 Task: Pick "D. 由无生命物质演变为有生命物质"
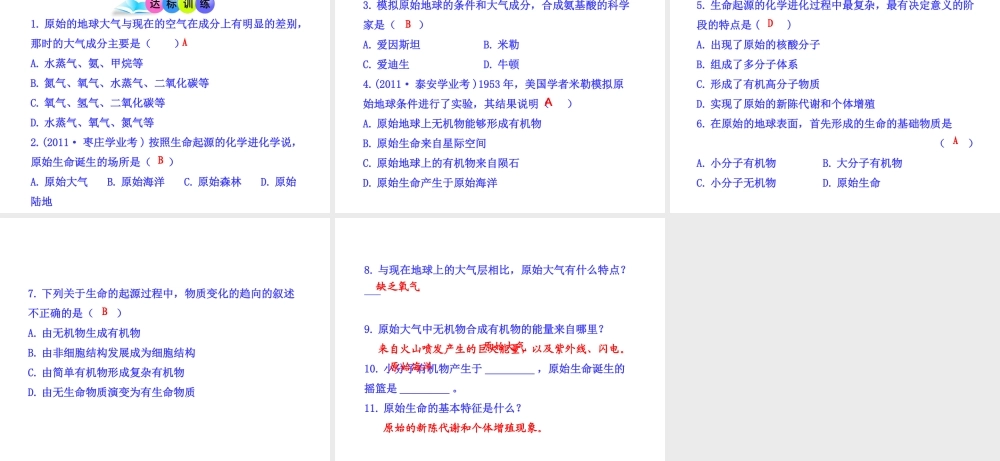coord(112,392)
